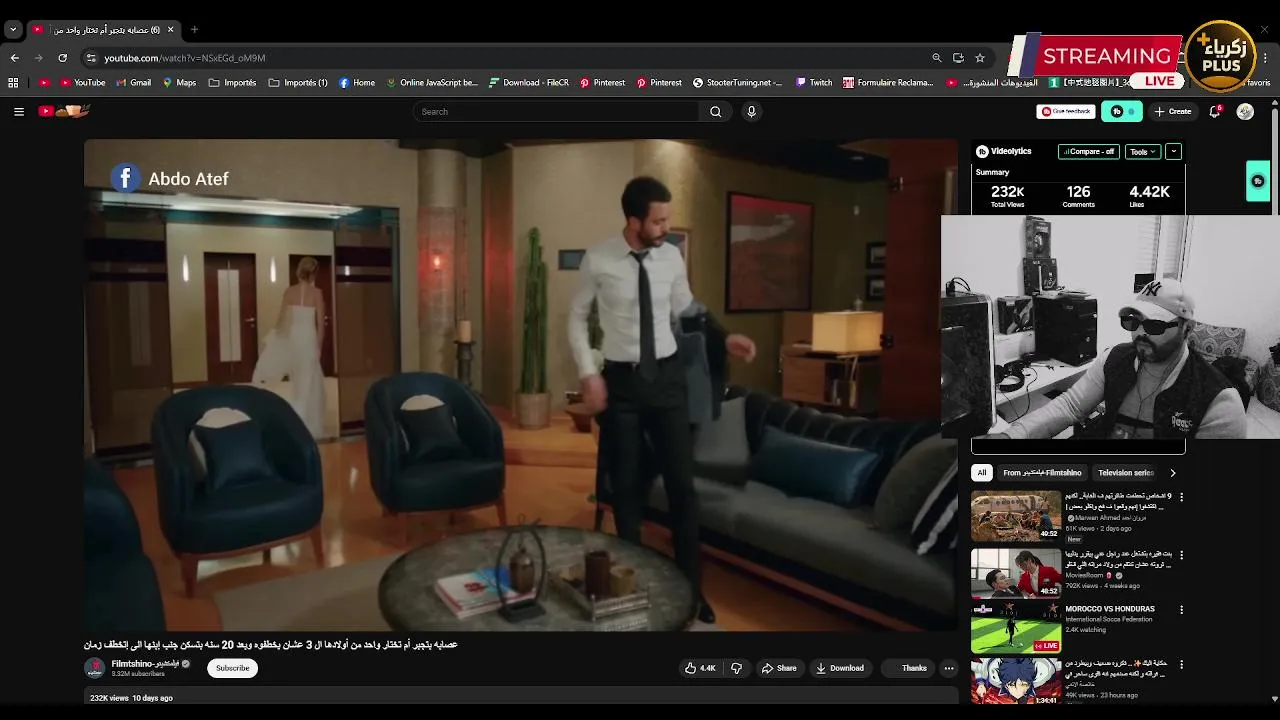Select the All filter chip
The image size is (1280, 720).
[982, 473]
